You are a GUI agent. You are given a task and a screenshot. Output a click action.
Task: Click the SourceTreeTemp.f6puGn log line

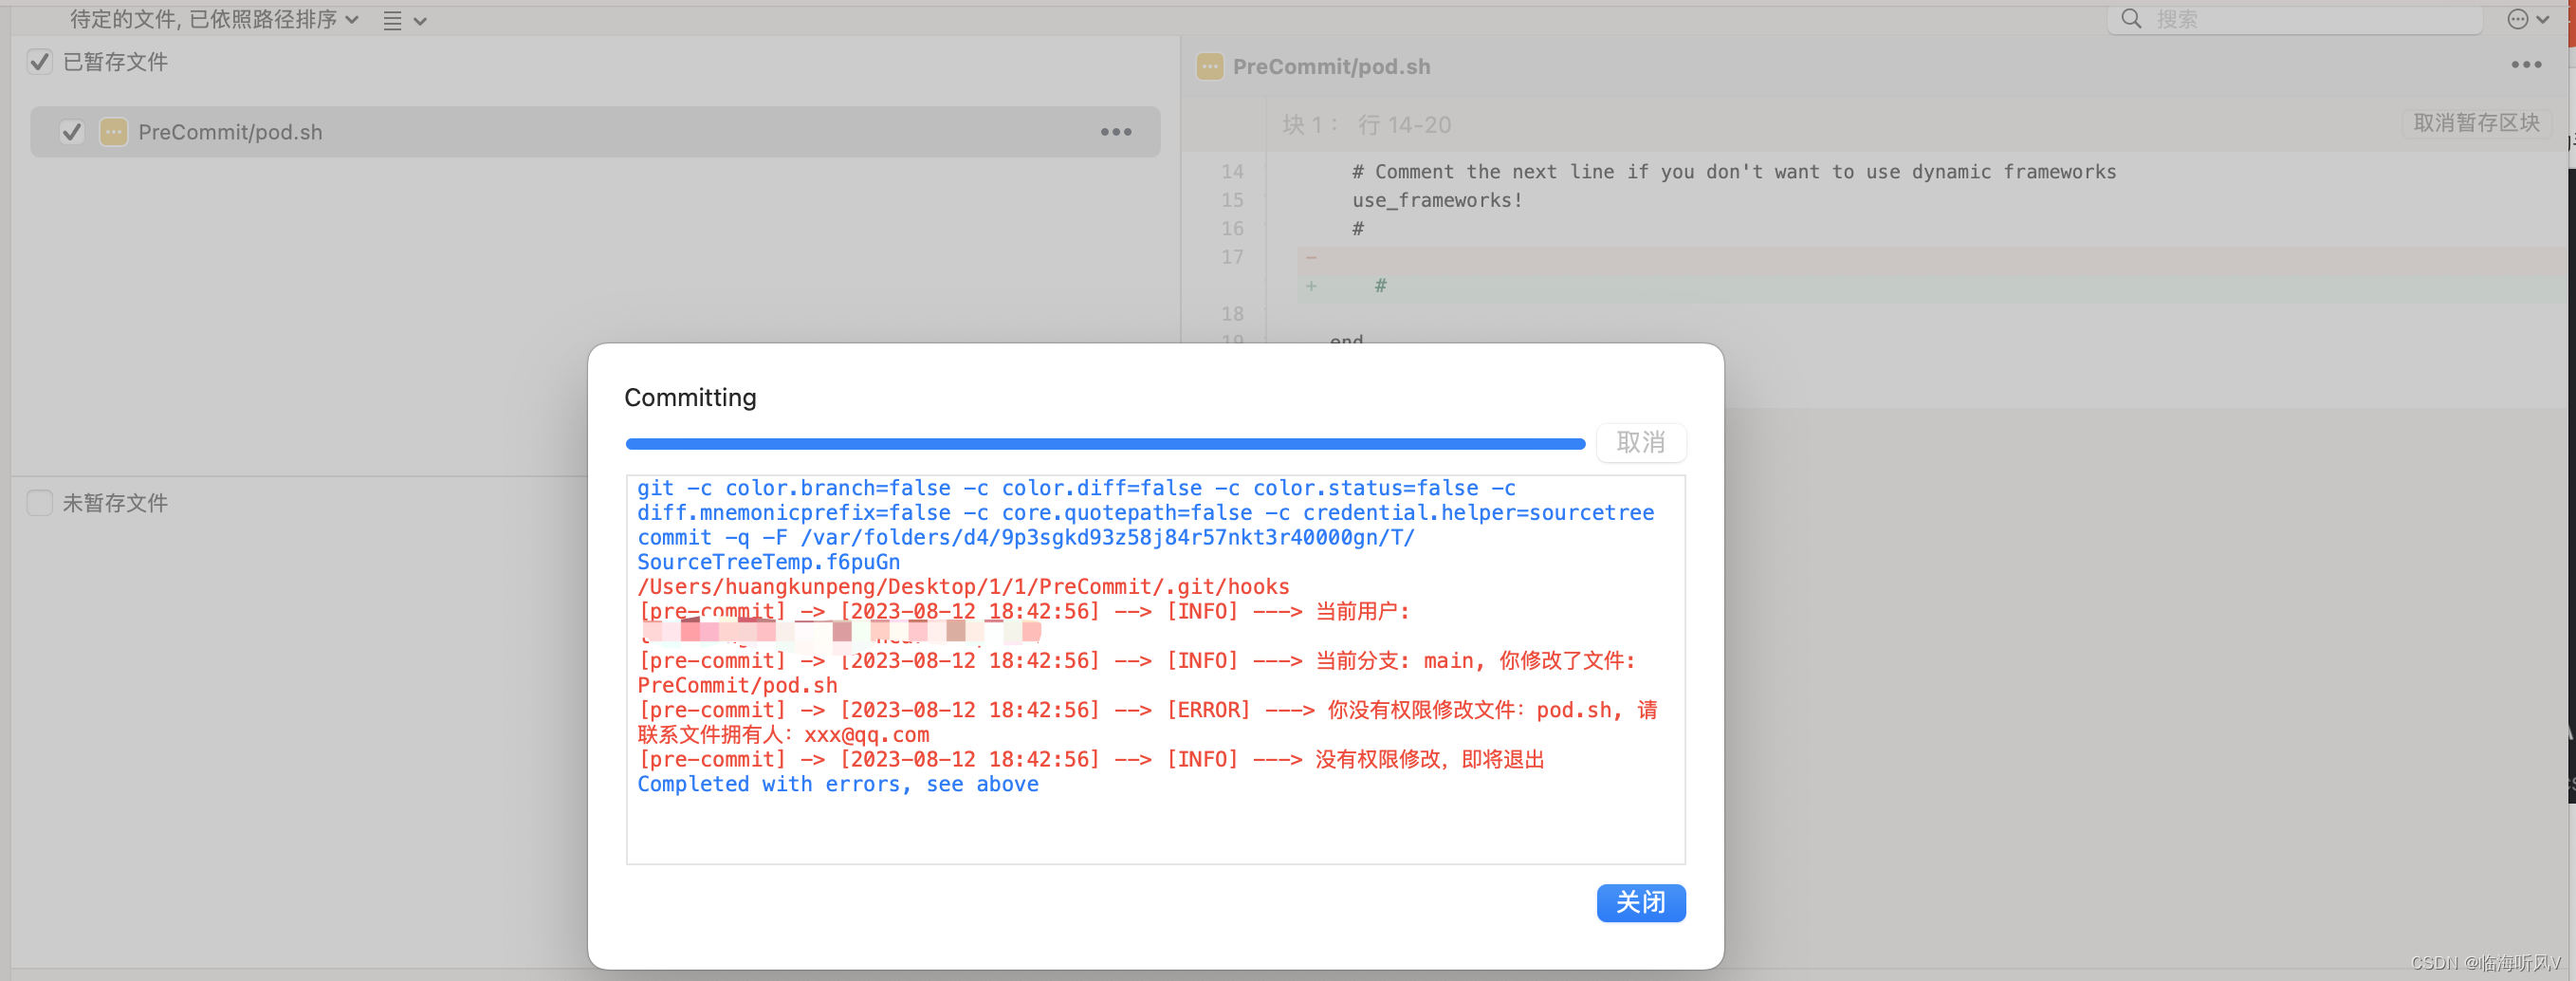768,562
